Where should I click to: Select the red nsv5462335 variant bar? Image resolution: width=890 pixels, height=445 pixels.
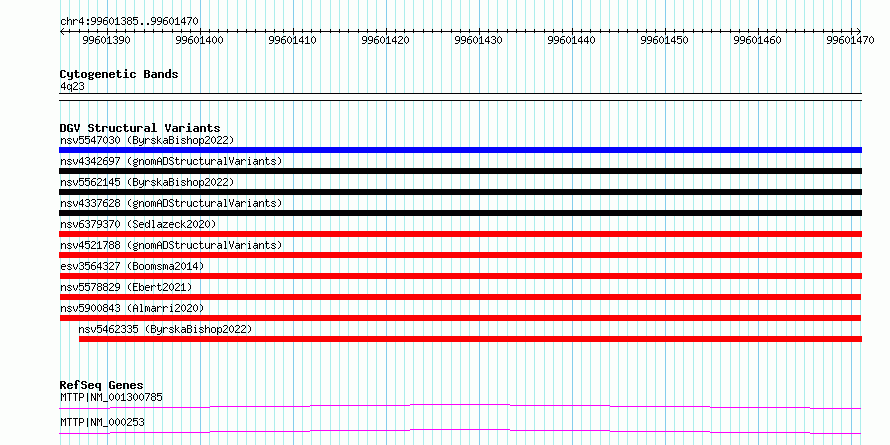point(471,339)
